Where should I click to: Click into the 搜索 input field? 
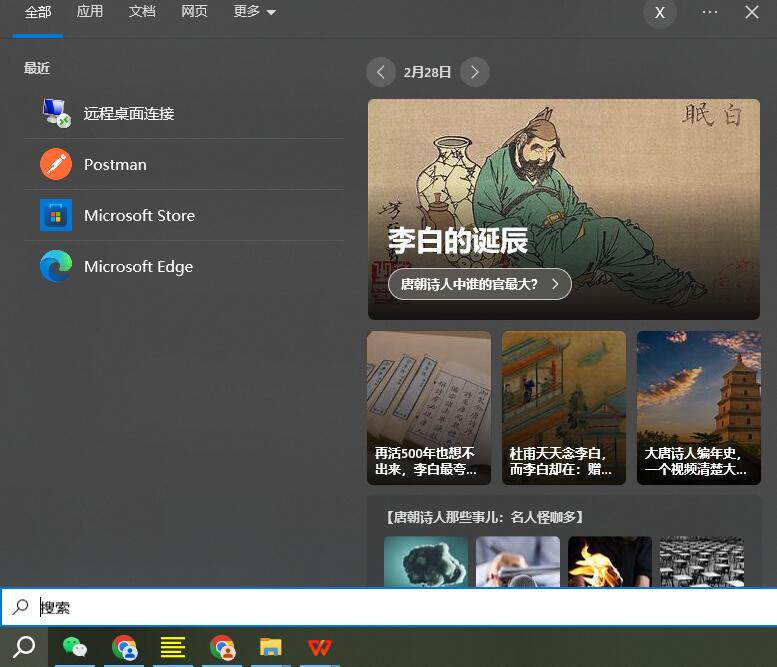click(388, 607)
